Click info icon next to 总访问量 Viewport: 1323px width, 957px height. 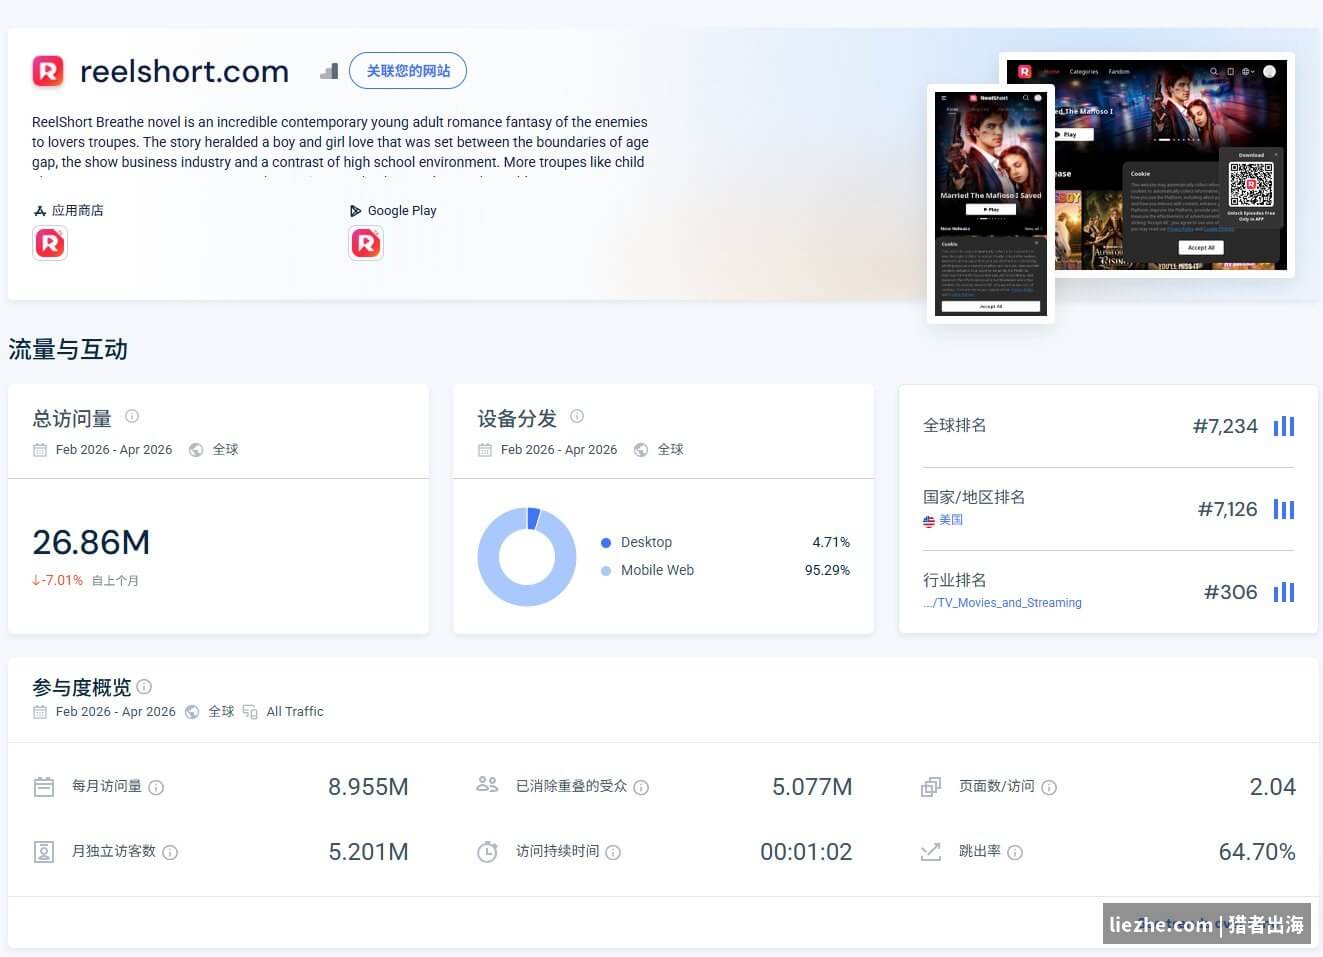tap(132, 416)
